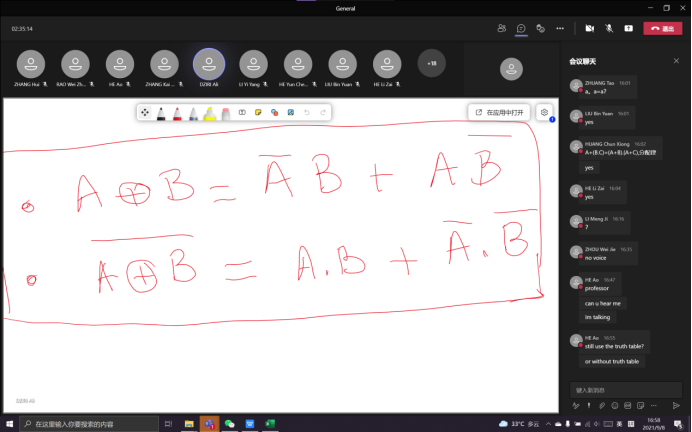The height and width of the screenshot is (432, 692).
Task: Toggle the meeting chat panel
Action: pos(521,28)
